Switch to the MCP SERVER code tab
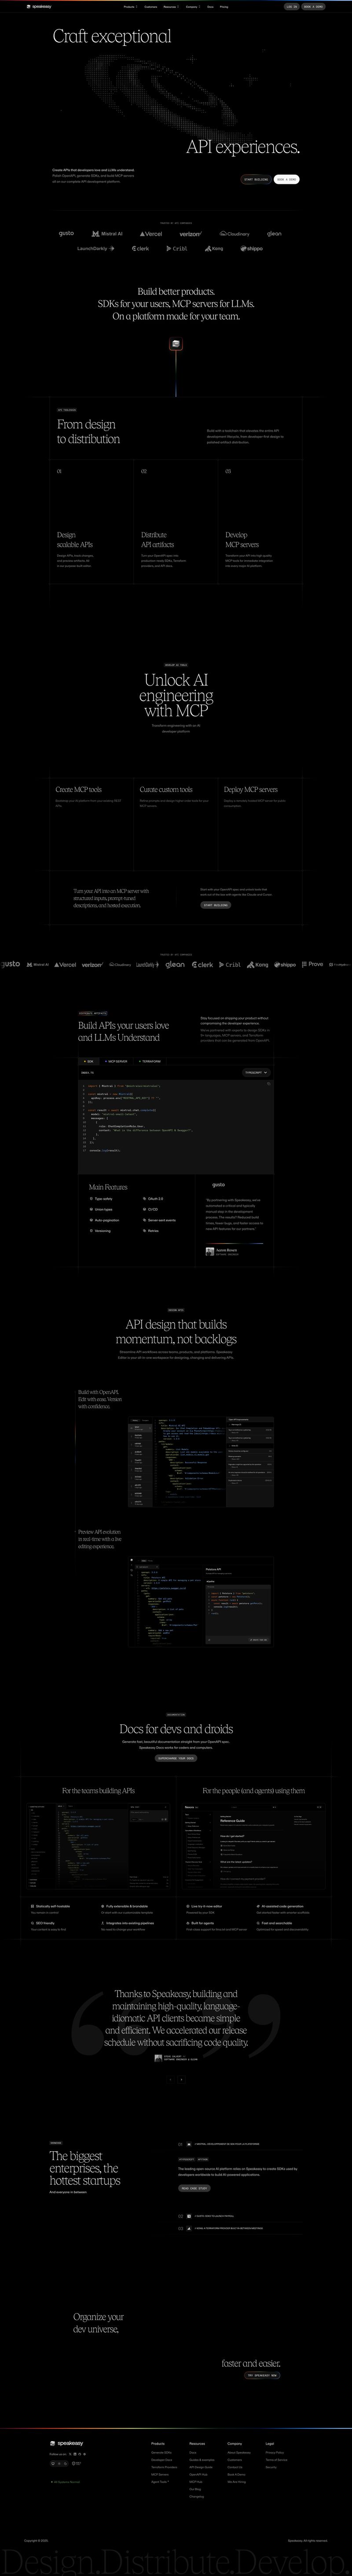Screen dimensions: 352x2576 [116, 1061]
